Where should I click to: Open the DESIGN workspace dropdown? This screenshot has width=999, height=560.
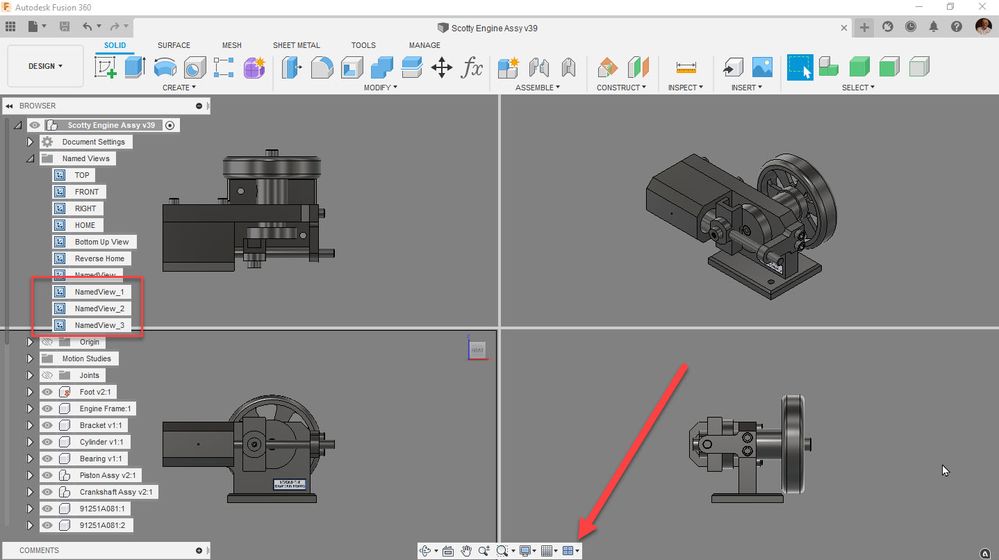pyautogui.click(x=45, y=66)
